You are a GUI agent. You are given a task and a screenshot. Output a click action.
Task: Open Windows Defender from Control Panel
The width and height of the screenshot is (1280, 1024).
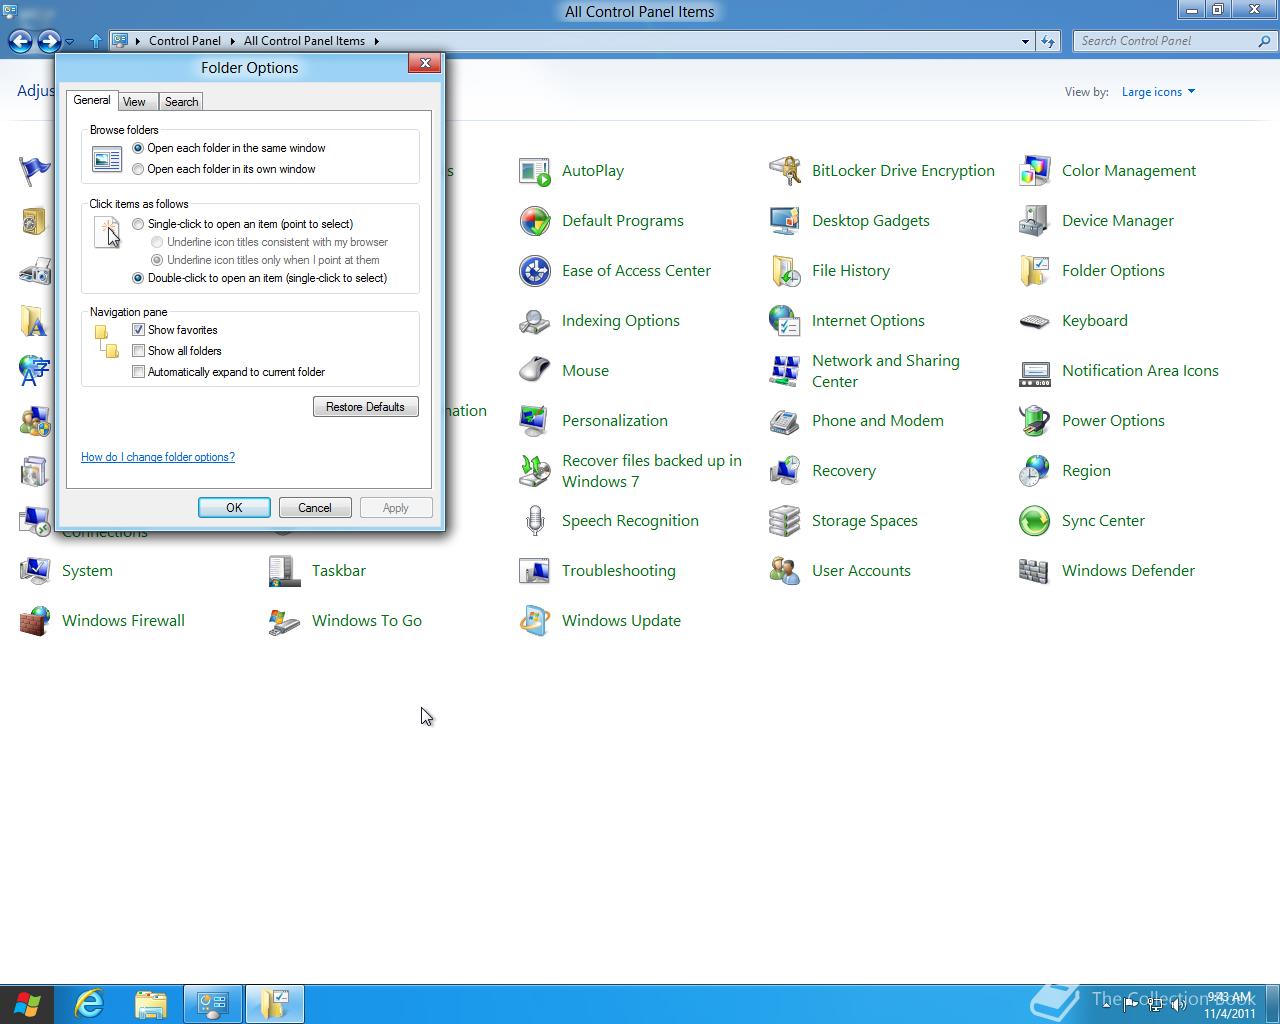click(1128, 570)
